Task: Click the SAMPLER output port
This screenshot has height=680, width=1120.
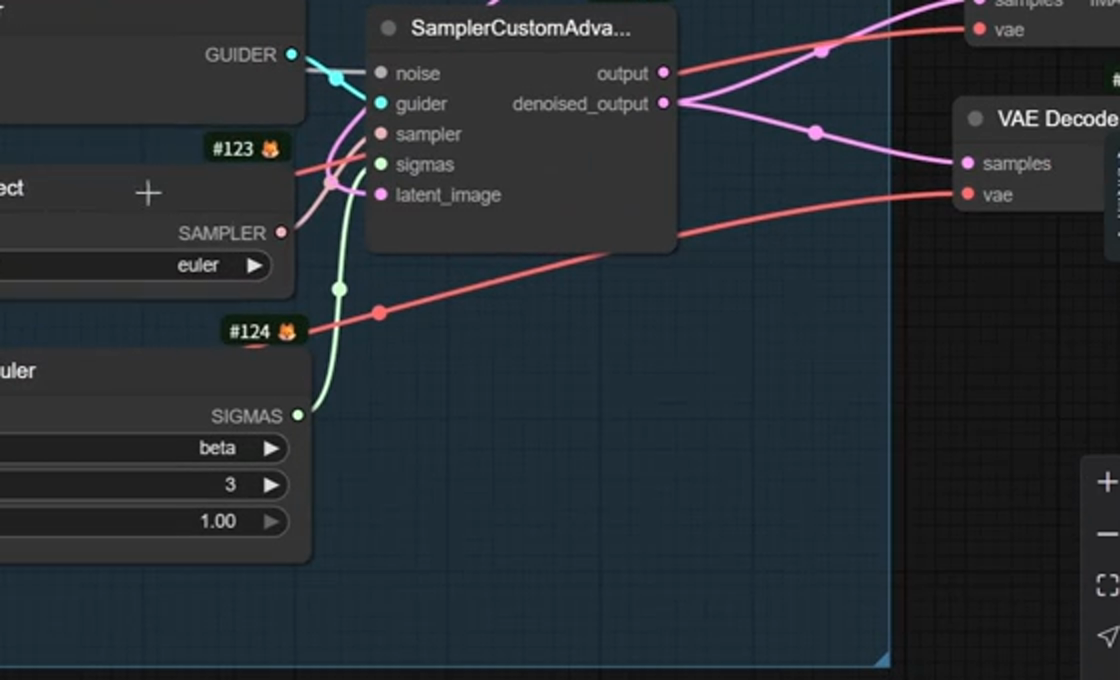Action: (281, 232)
